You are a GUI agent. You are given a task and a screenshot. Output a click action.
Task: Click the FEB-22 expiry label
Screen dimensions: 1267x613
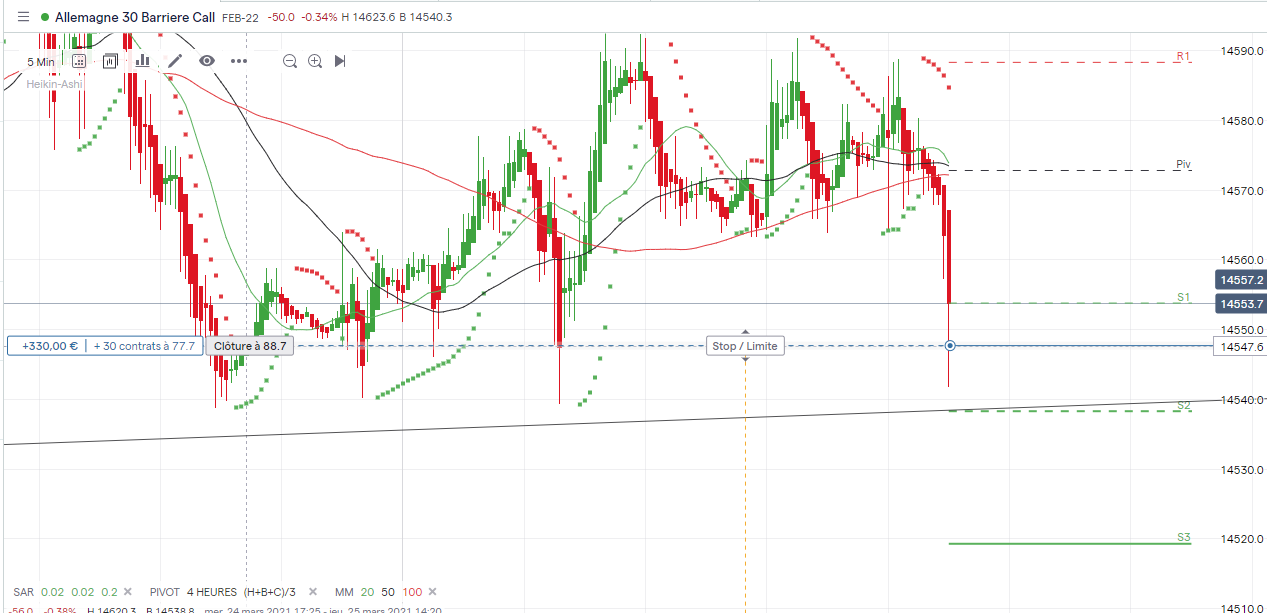(240, 17)
